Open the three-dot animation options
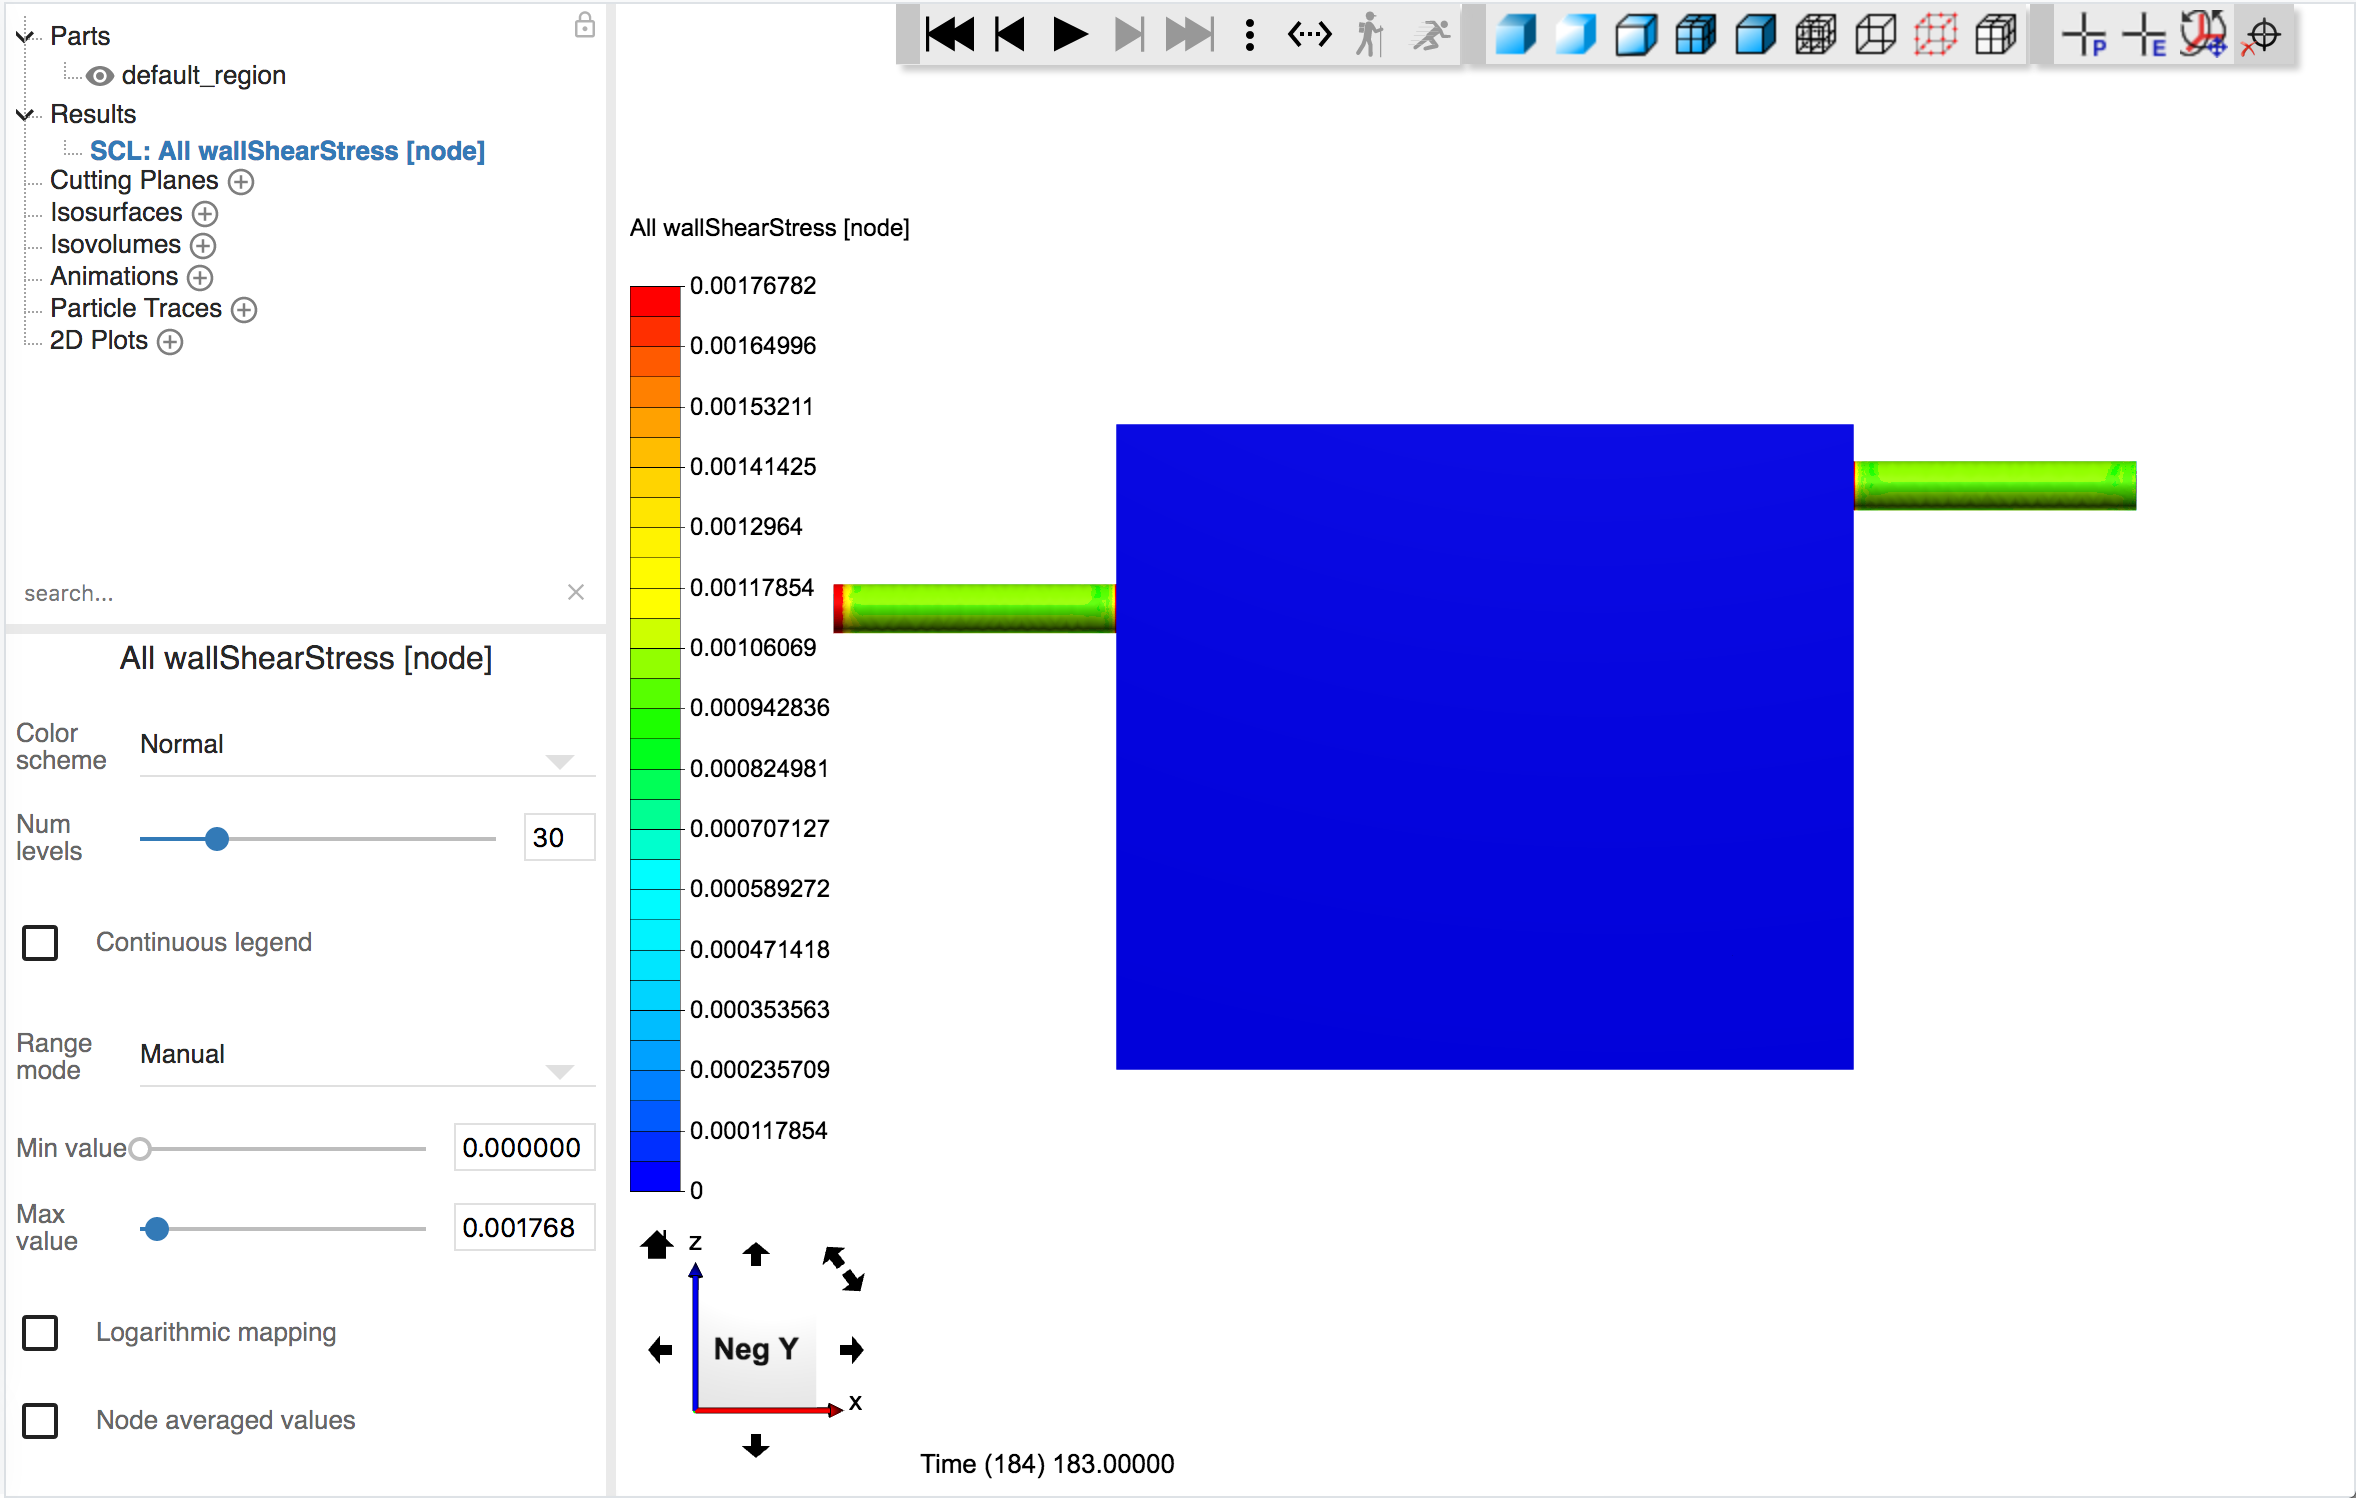Viewport: 2356px width, 1498px height. (1249, 35)
